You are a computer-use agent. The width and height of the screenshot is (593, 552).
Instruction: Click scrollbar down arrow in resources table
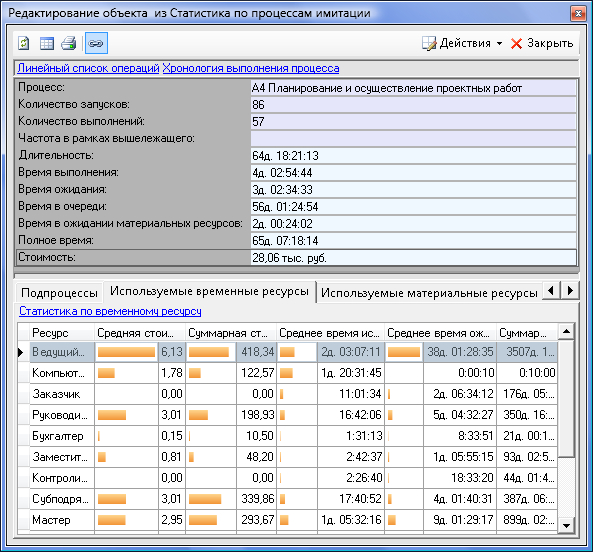click(x=566, y=525)
